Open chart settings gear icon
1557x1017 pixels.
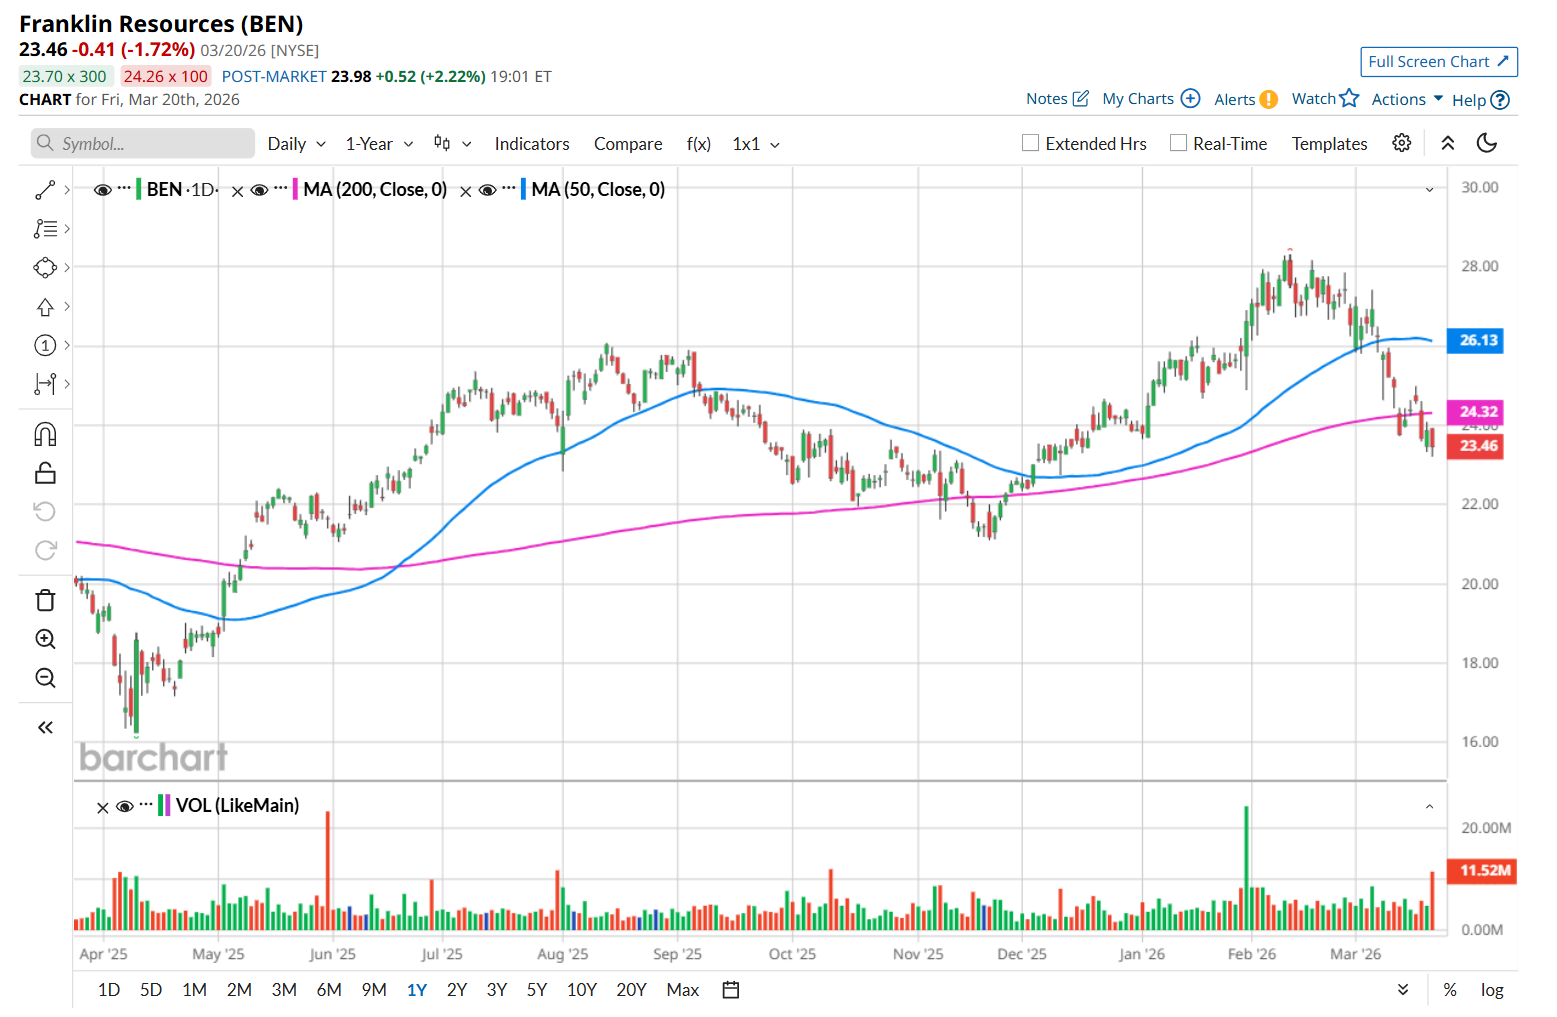coord(1402,143)
